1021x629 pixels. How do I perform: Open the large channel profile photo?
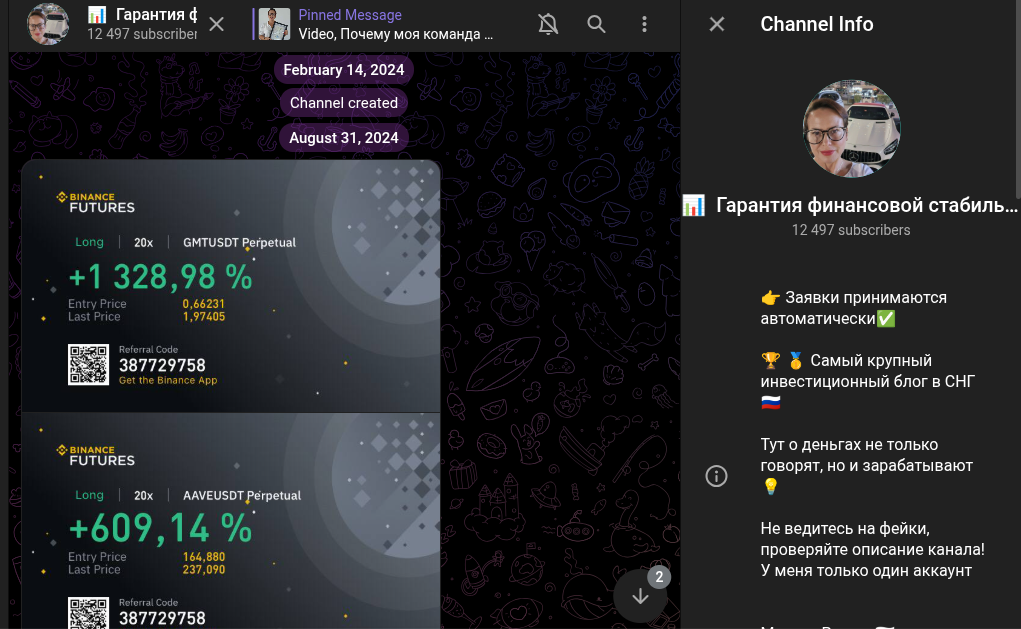(x=851, y=129)
